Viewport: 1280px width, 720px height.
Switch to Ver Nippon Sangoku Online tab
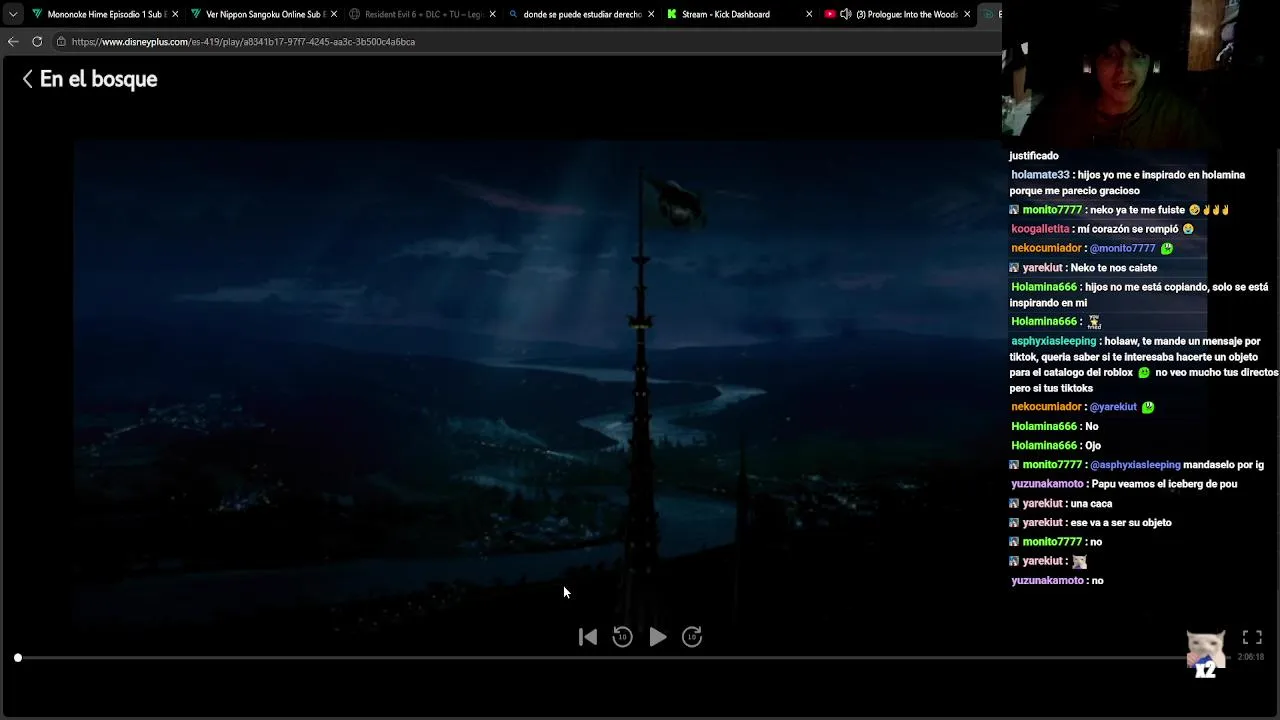263,14
